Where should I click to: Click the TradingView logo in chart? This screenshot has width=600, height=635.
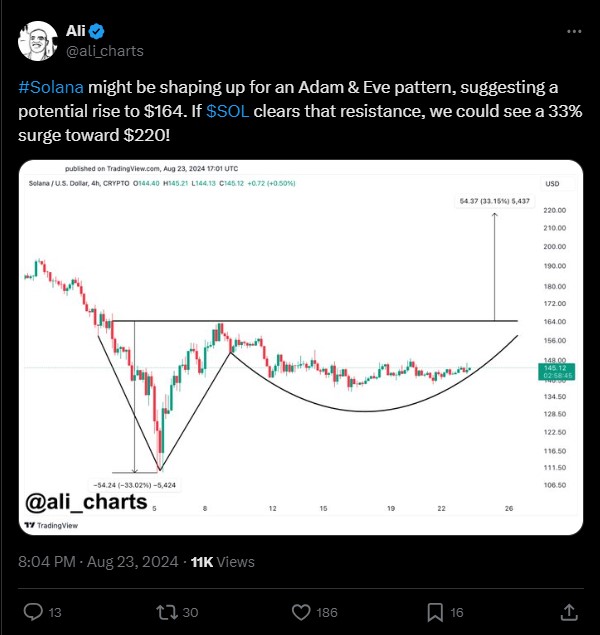pos(51,525)
